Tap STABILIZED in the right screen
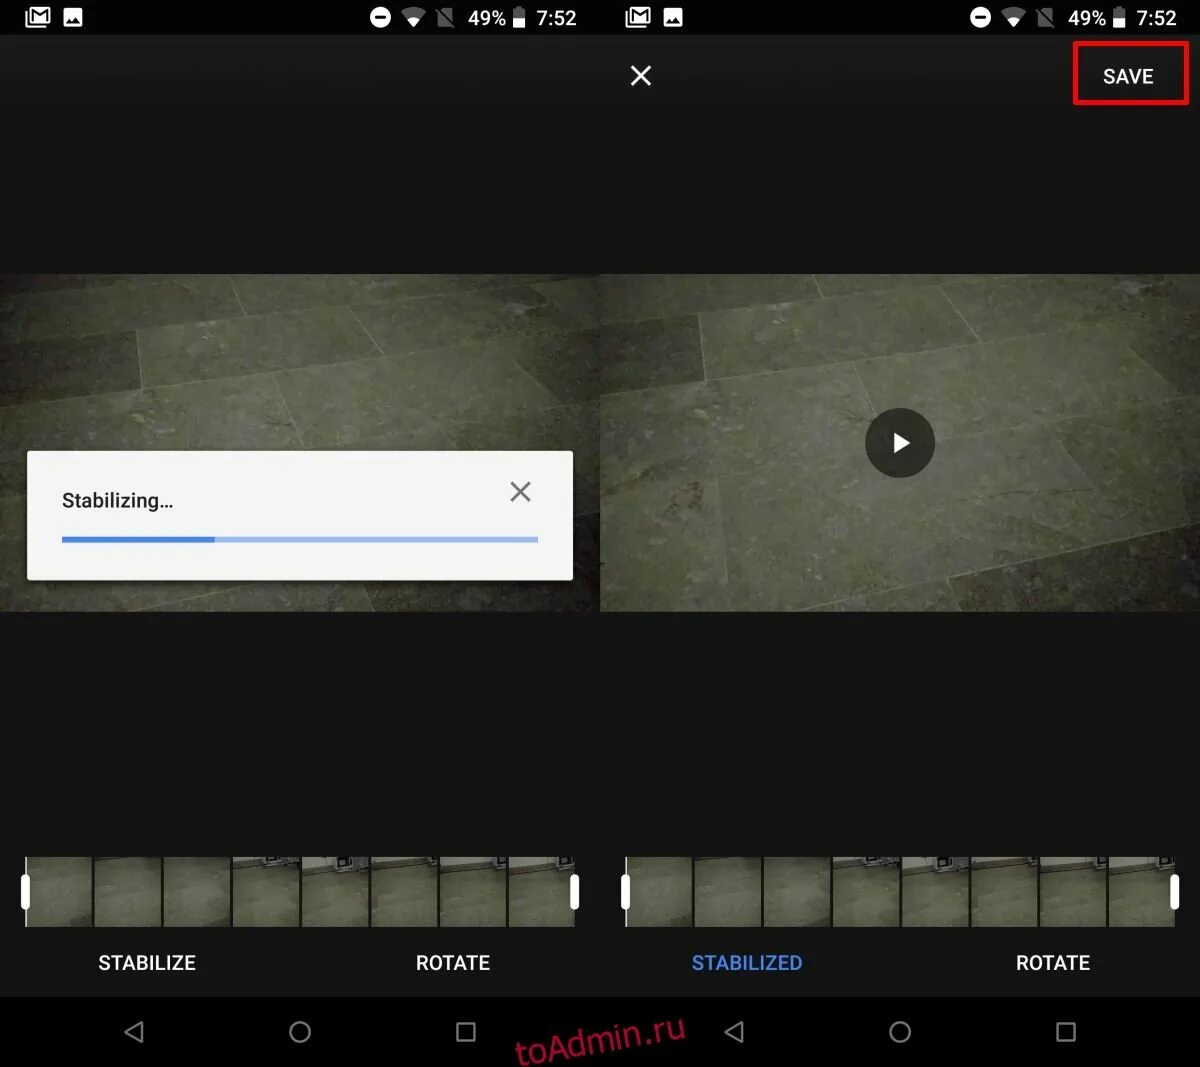Image resolution: width=1200 pixels, height=1067 pixels. tap(747, 963)
